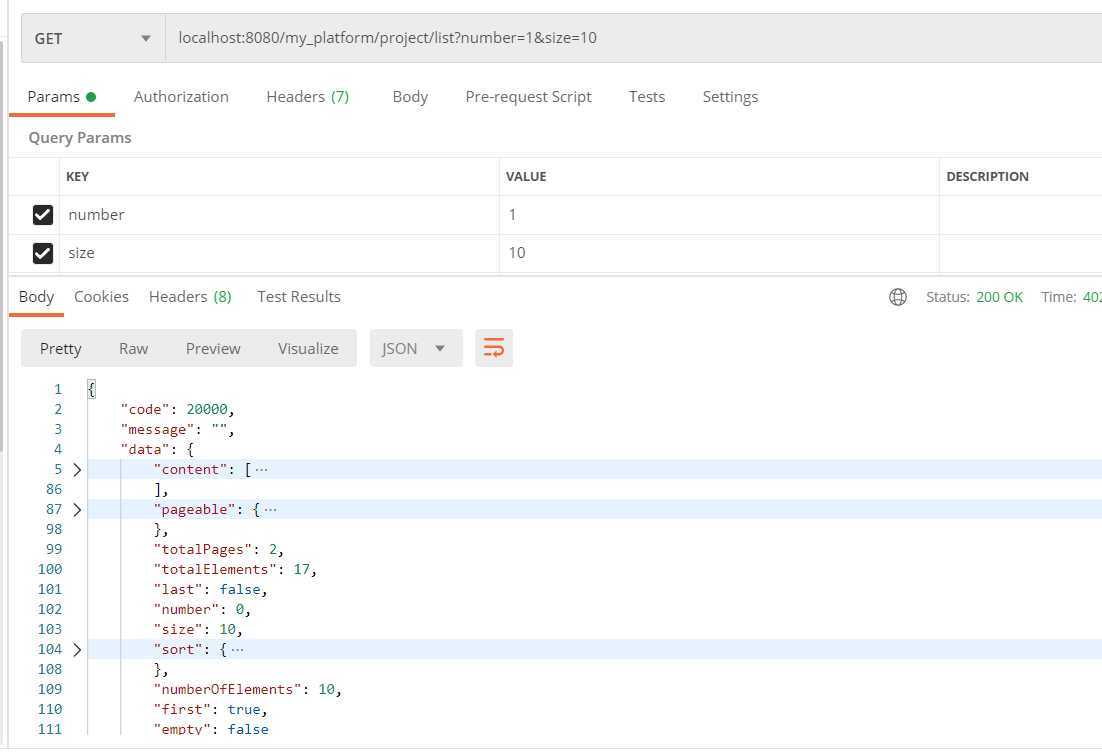
Task: Uncheck the number query param checkbox
Action: pos(43,214)
